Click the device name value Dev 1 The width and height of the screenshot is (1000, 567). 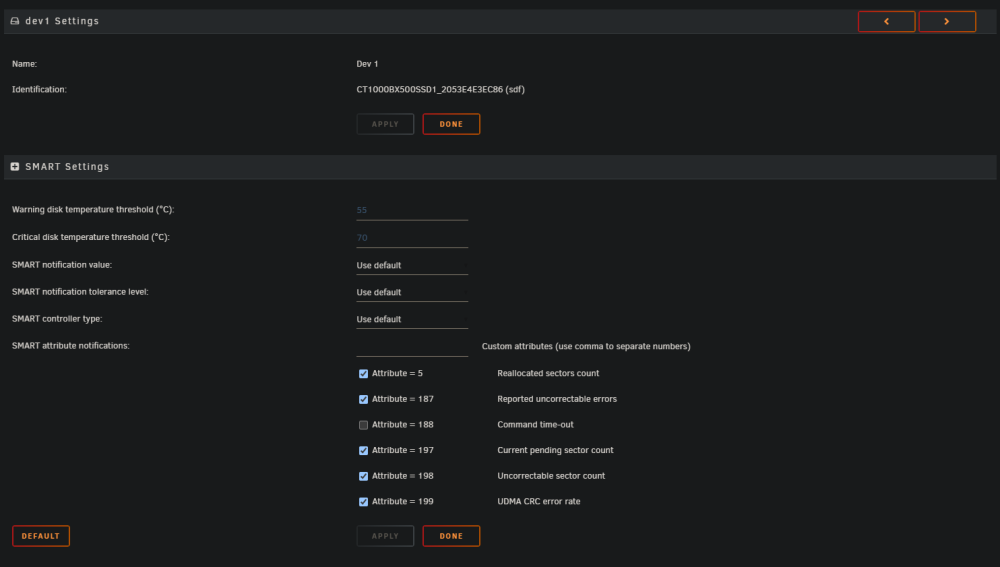tap(367, 64)
